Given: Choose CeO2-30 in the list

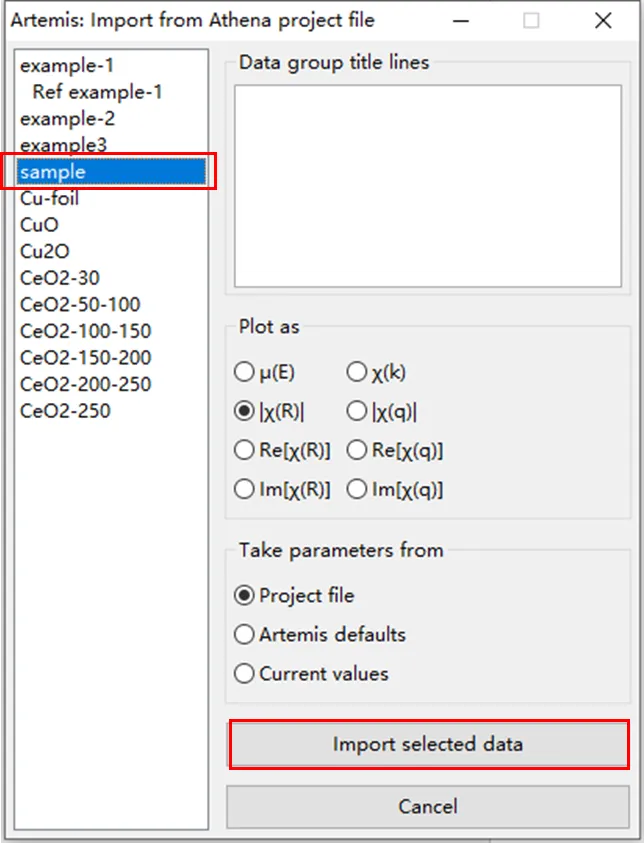Looking at the screenshot, I should pos(60,278).
